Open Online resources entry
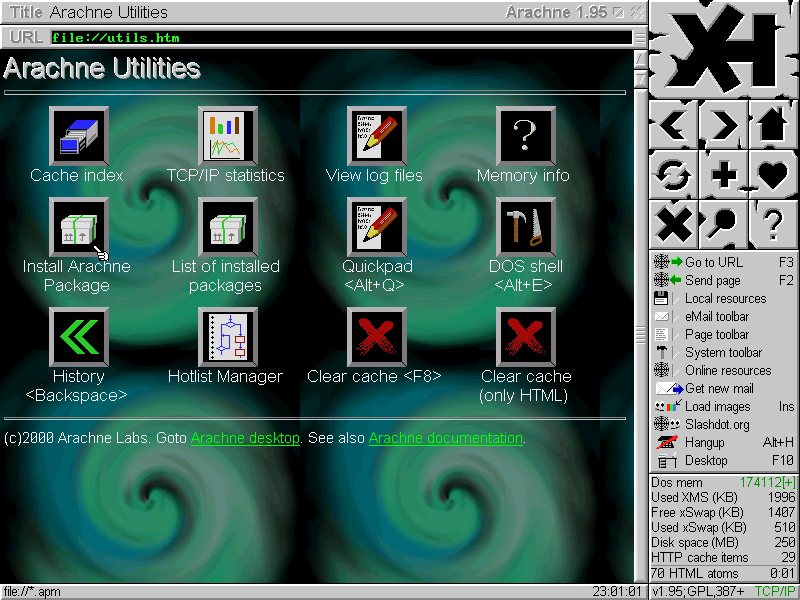 pos(723,370)
